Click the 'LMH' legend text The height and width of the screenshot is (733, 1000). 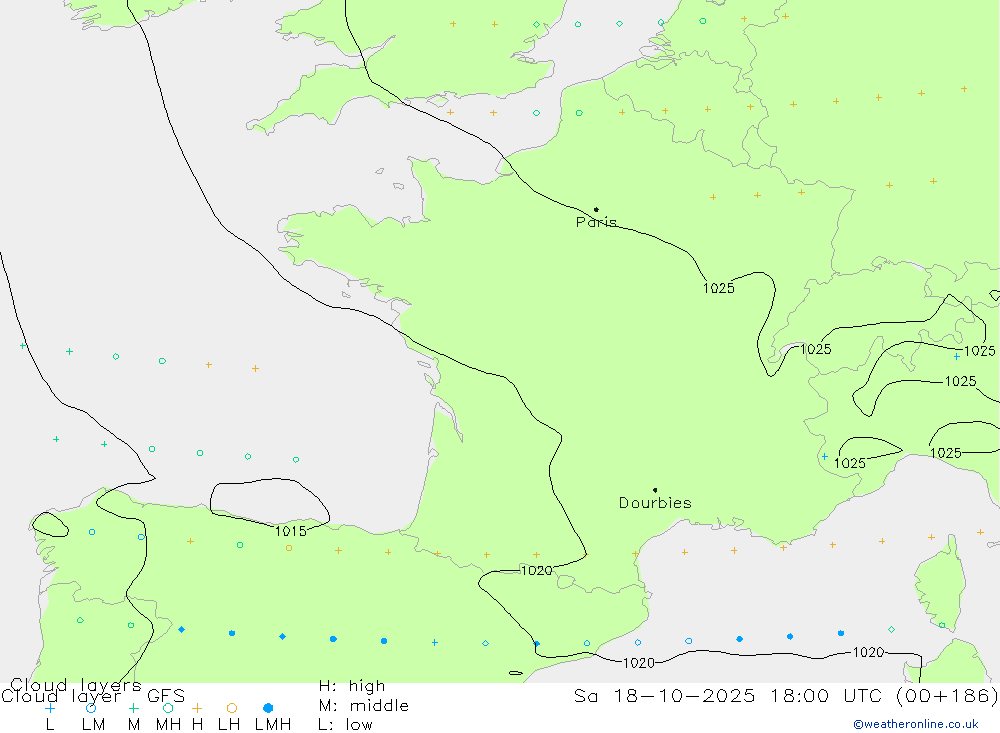tap(273, 725)
